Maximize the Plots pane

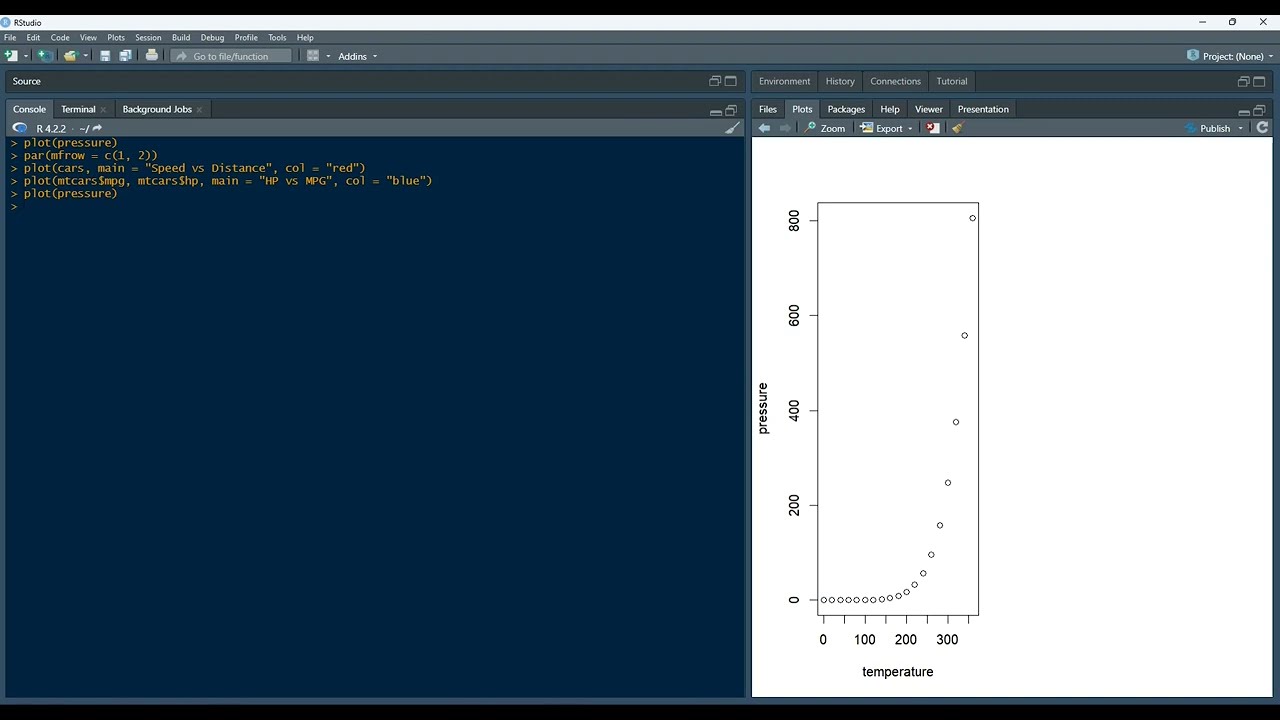point(1260,110)
